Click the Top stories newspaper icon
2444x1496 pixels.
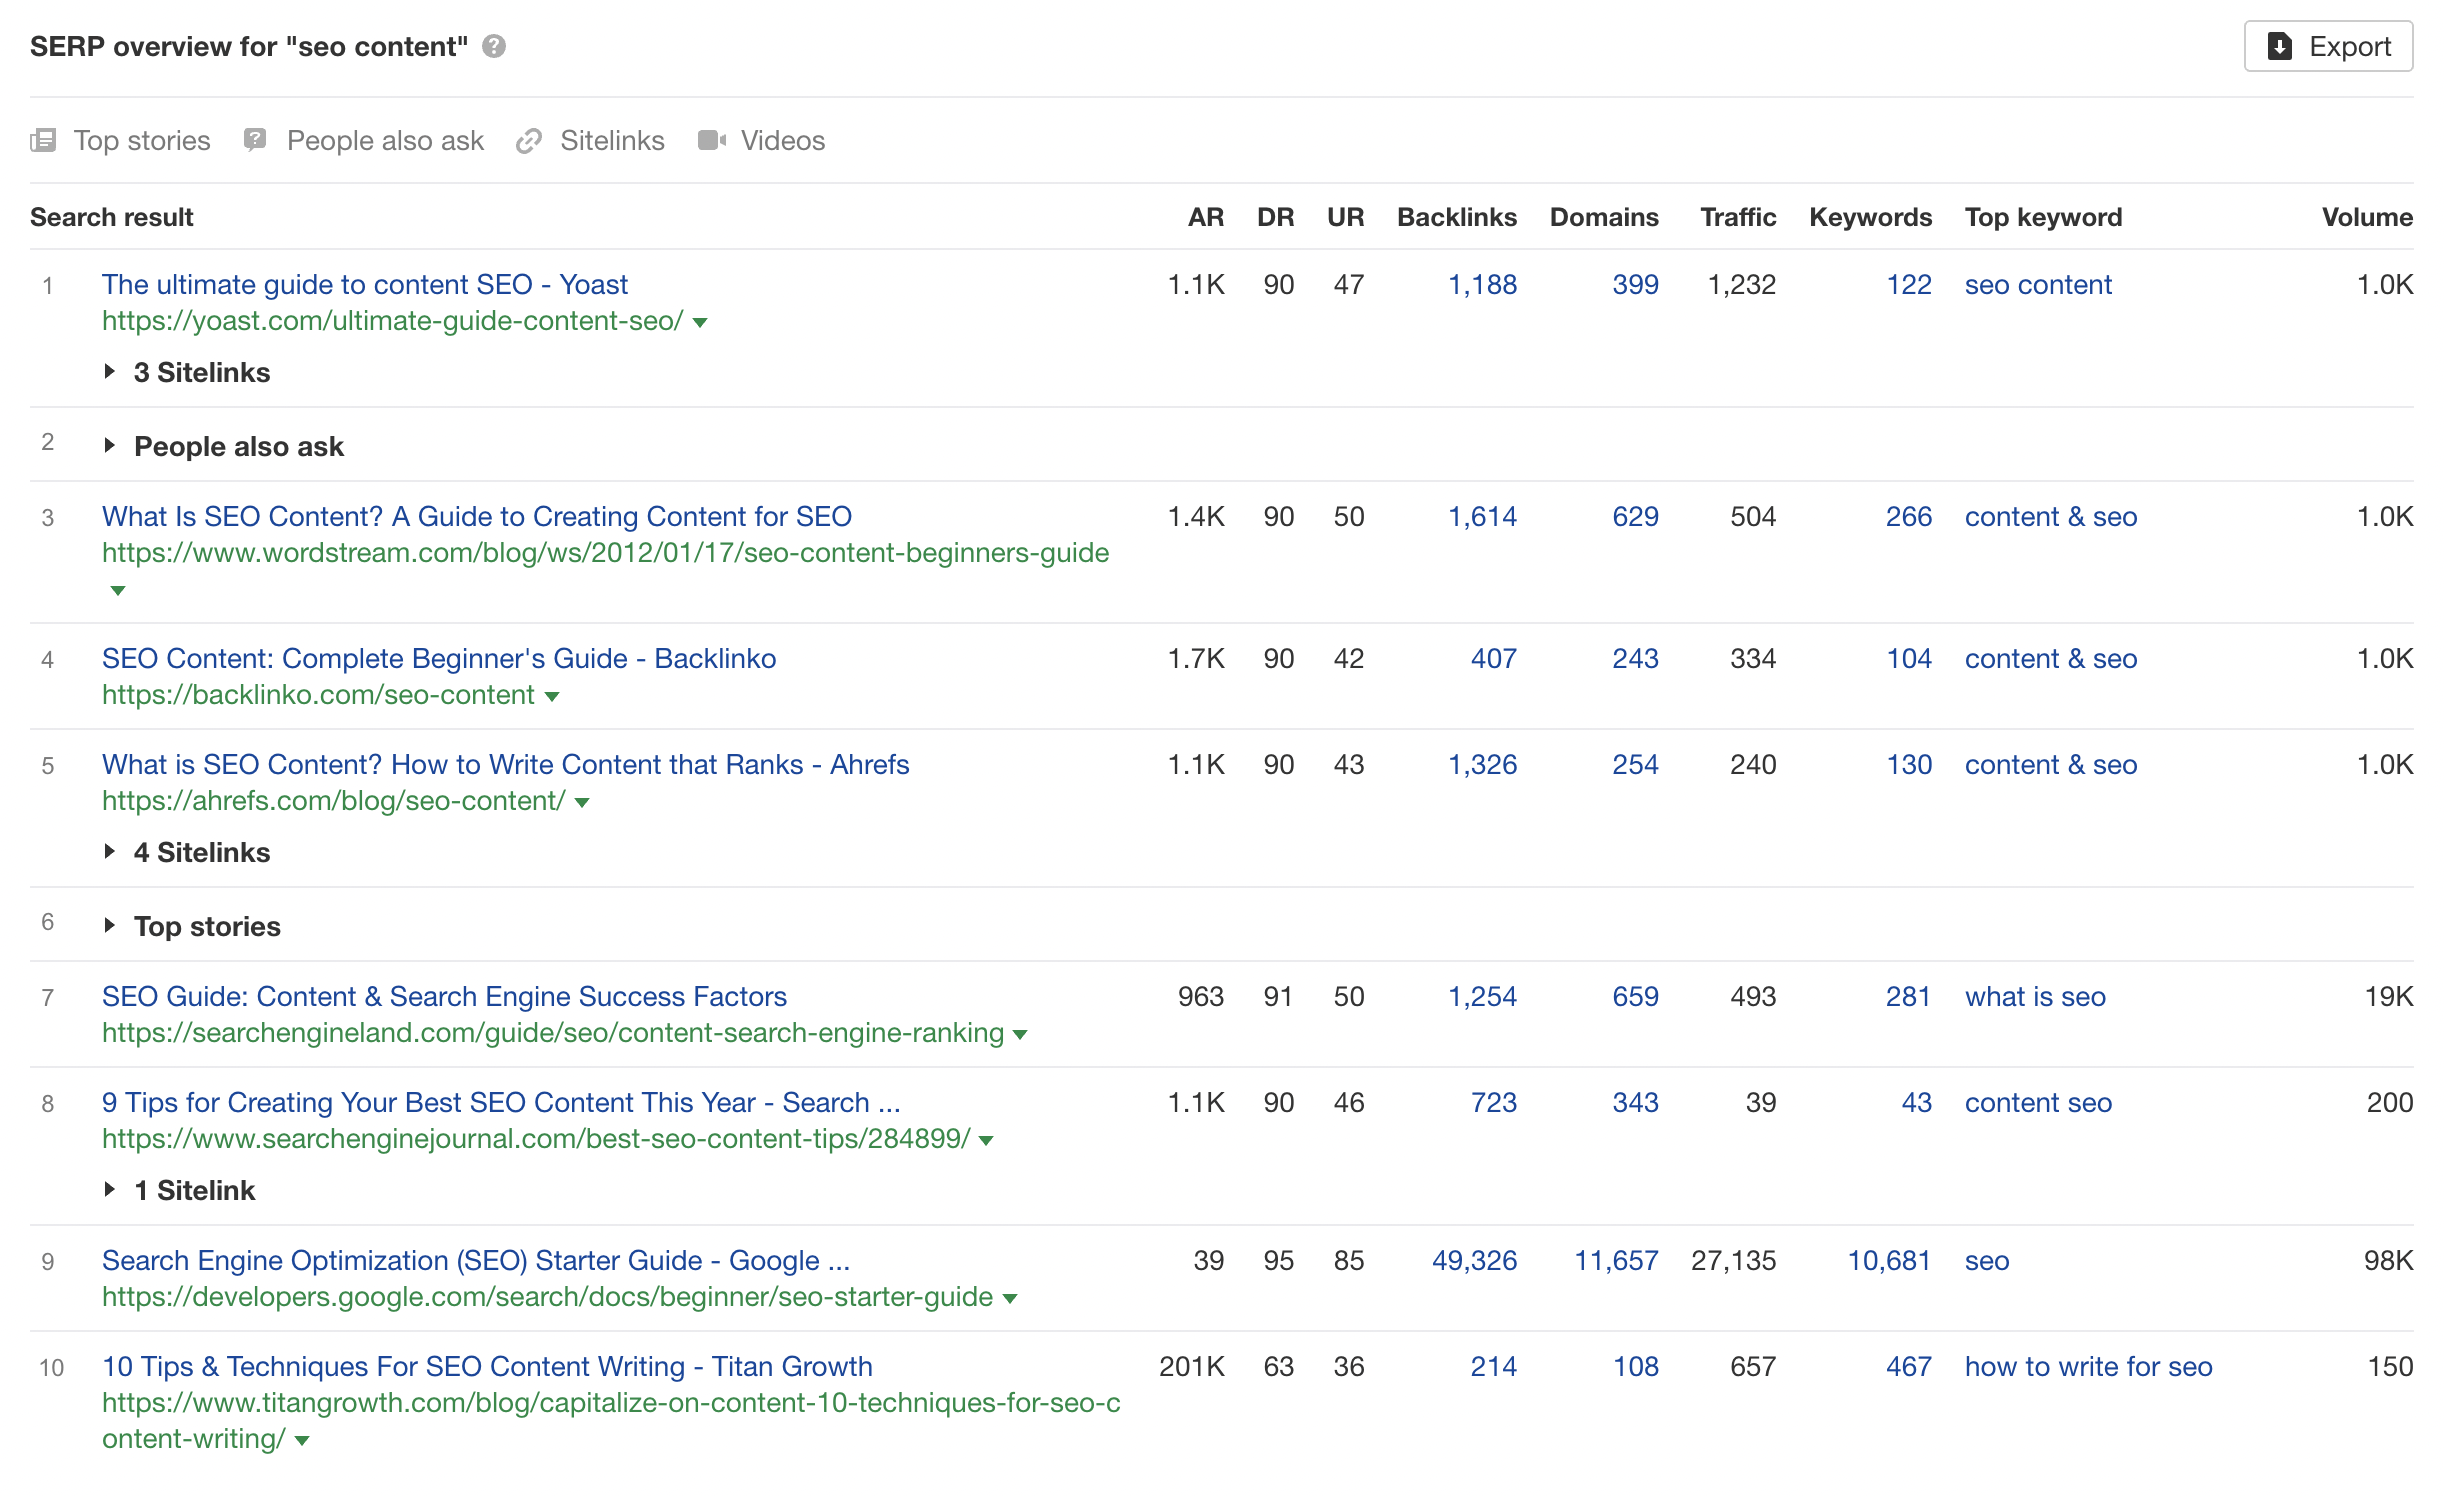(43, 140)
